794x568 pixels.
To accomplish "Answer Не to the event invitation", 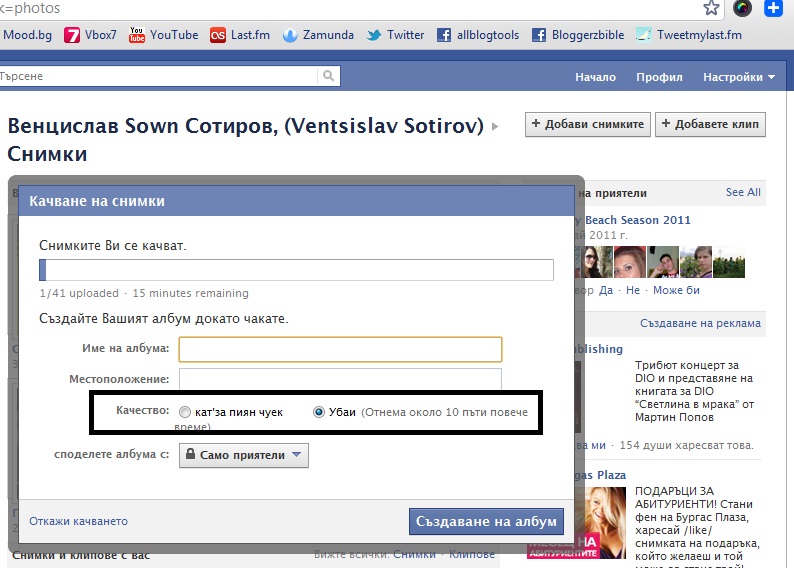I will (633, 291).
